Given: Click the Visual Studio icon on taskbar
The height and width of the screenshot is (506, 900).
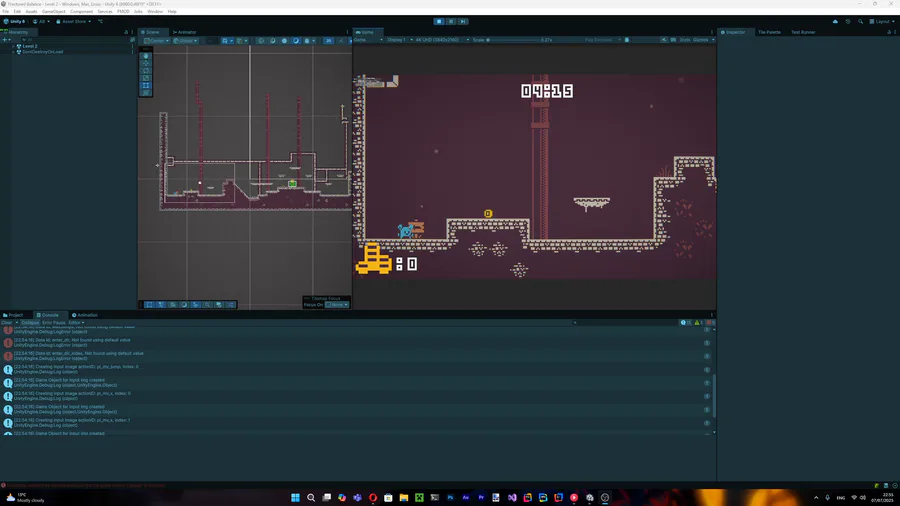Looking at the screenshot, I should [x=512, y=497].
